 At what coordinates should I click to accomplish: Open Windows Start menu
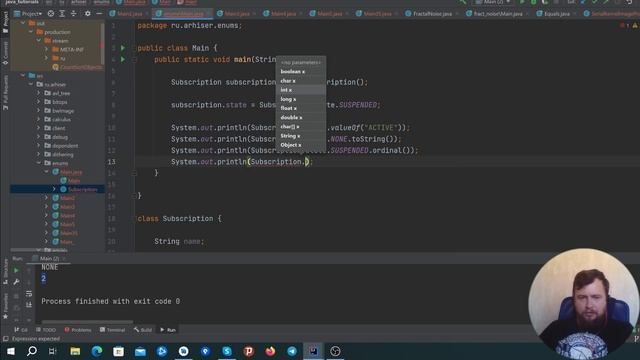(11, 351)
